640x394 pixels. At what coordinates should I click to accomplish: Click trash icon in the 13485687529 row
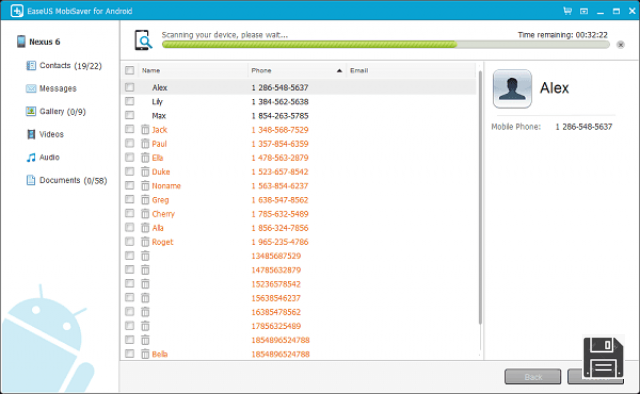coord(145,256)
